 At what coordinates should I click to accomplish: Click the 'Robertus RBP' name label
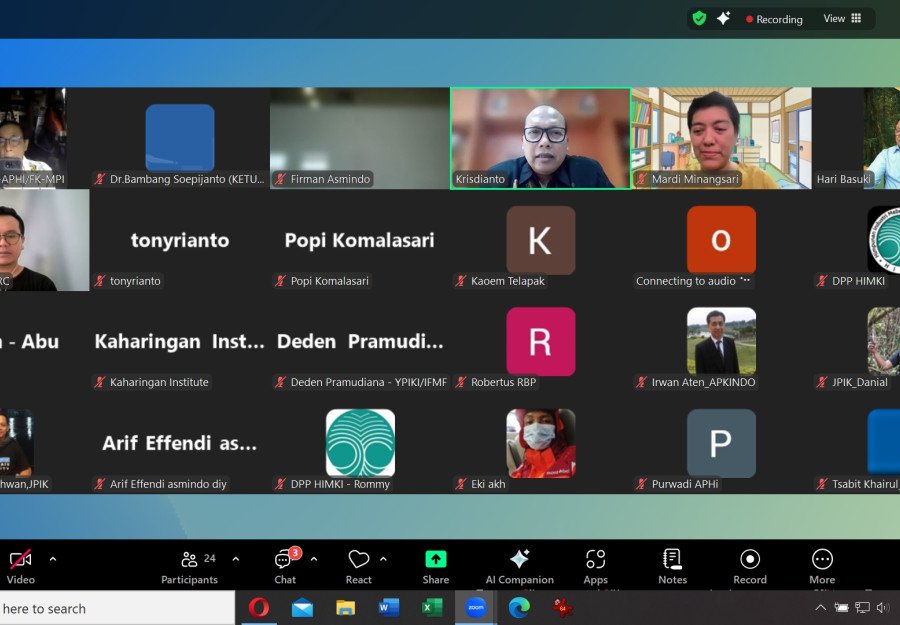click(503, 382)
